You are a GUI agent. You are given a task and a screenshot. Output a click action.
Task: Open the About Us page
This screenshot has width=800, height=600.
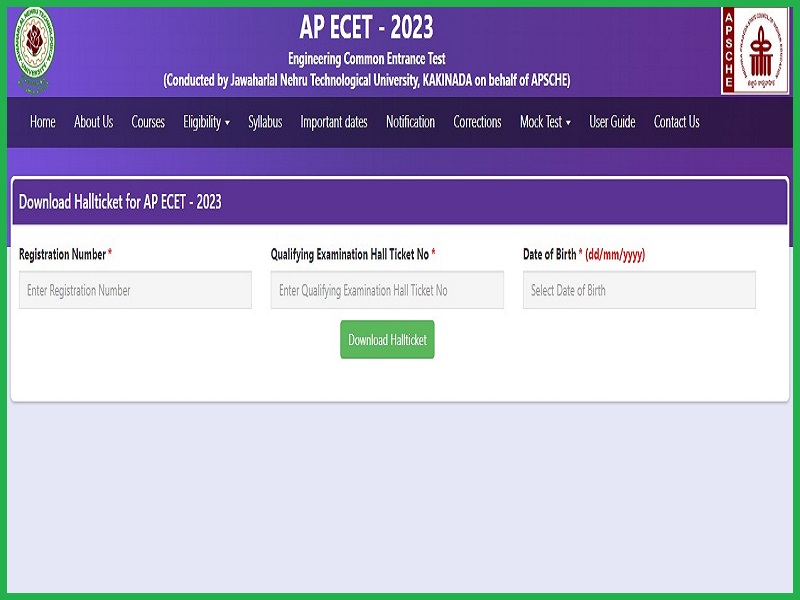tap(93, 122)
